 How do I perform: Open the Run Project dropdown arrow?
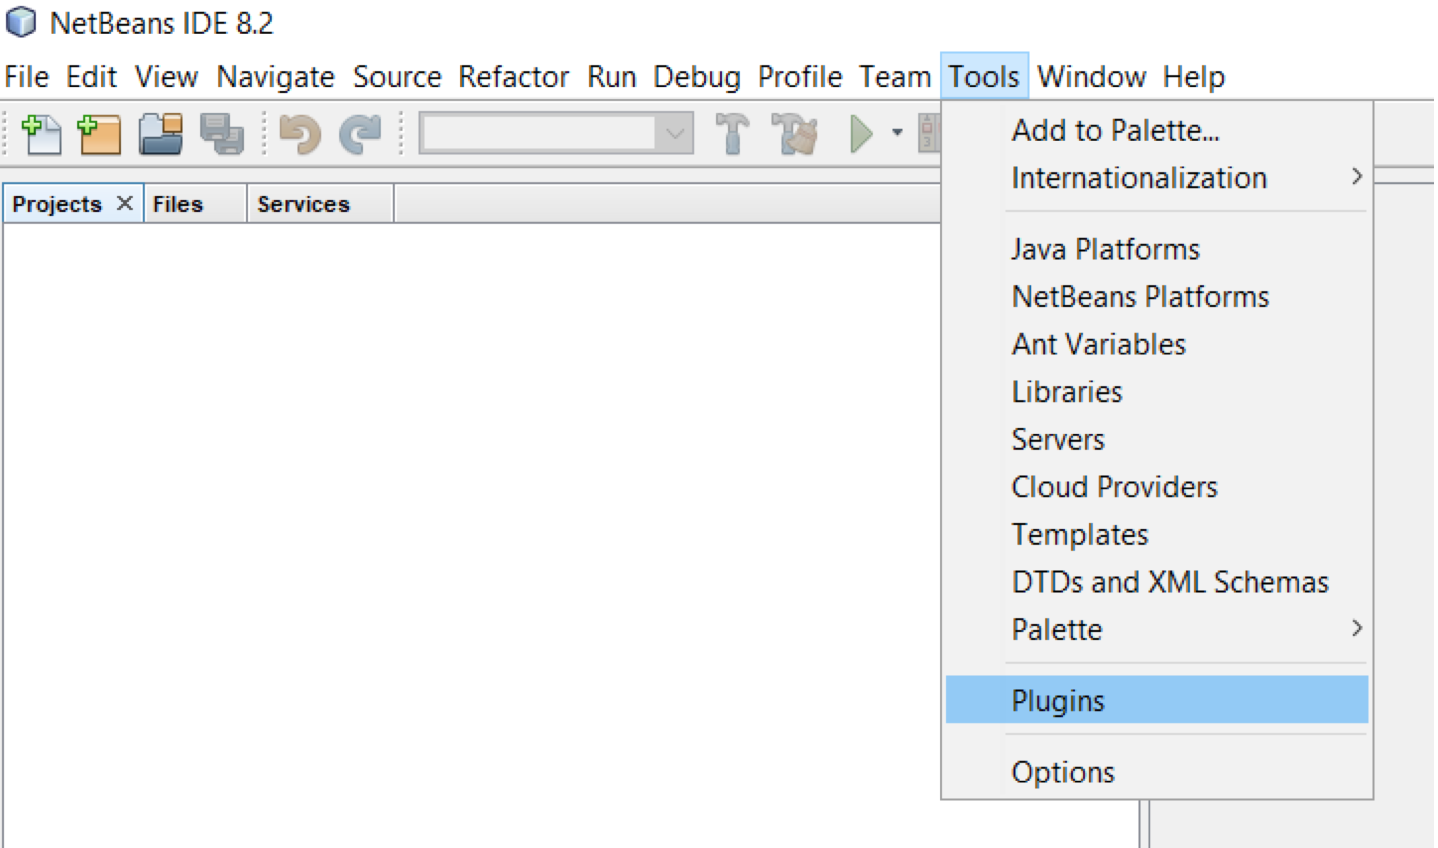click(x=897, y=133)
